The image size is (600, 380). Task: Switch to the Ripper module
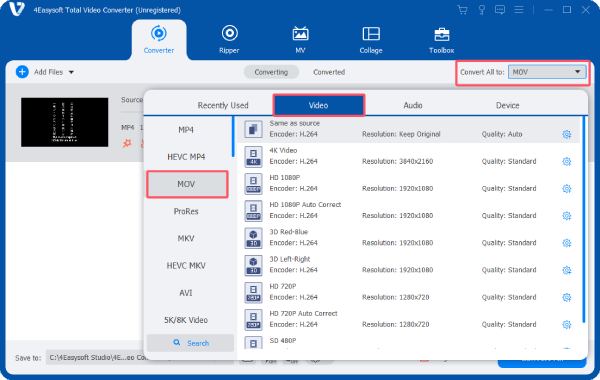coord(229,40)
